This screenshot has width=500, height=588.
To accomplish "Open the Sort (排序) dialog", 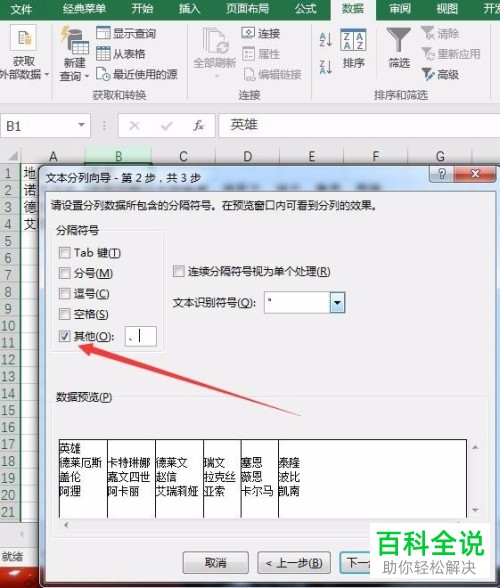I will (353, 48).
